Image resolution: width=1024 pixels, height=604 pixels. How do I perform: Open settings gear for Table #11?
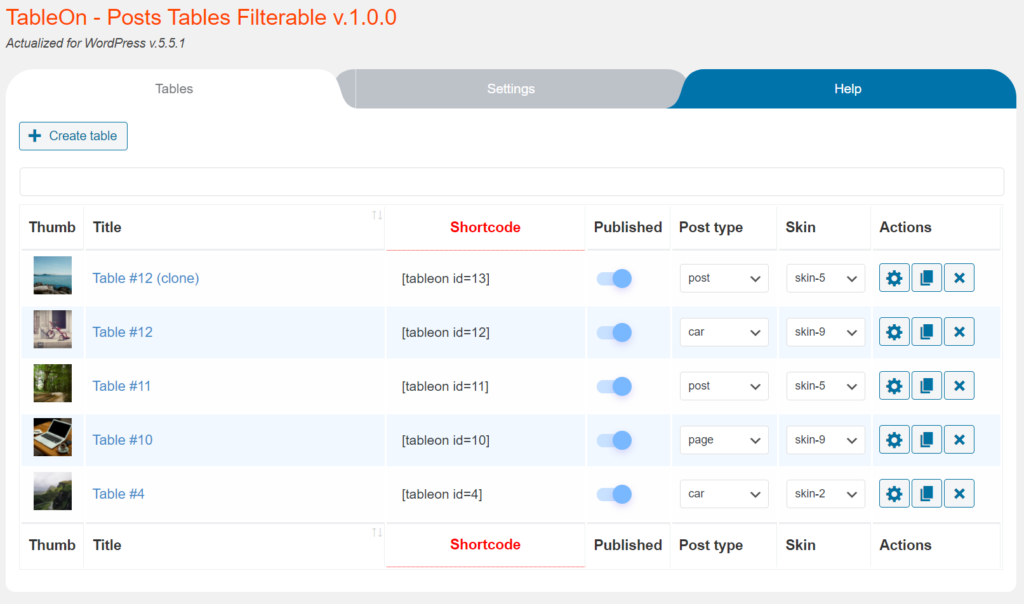click(x=893, y=386)
